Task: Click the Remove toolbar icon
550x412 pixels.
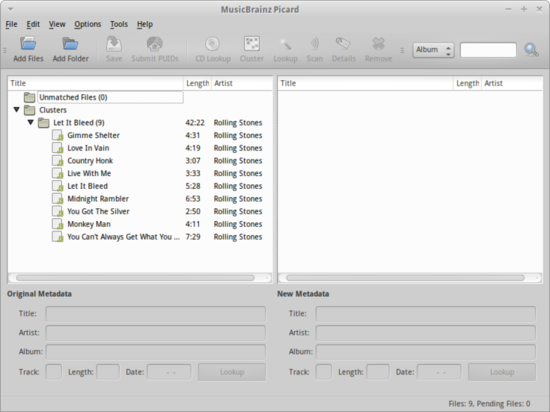Action: [378, 44]
